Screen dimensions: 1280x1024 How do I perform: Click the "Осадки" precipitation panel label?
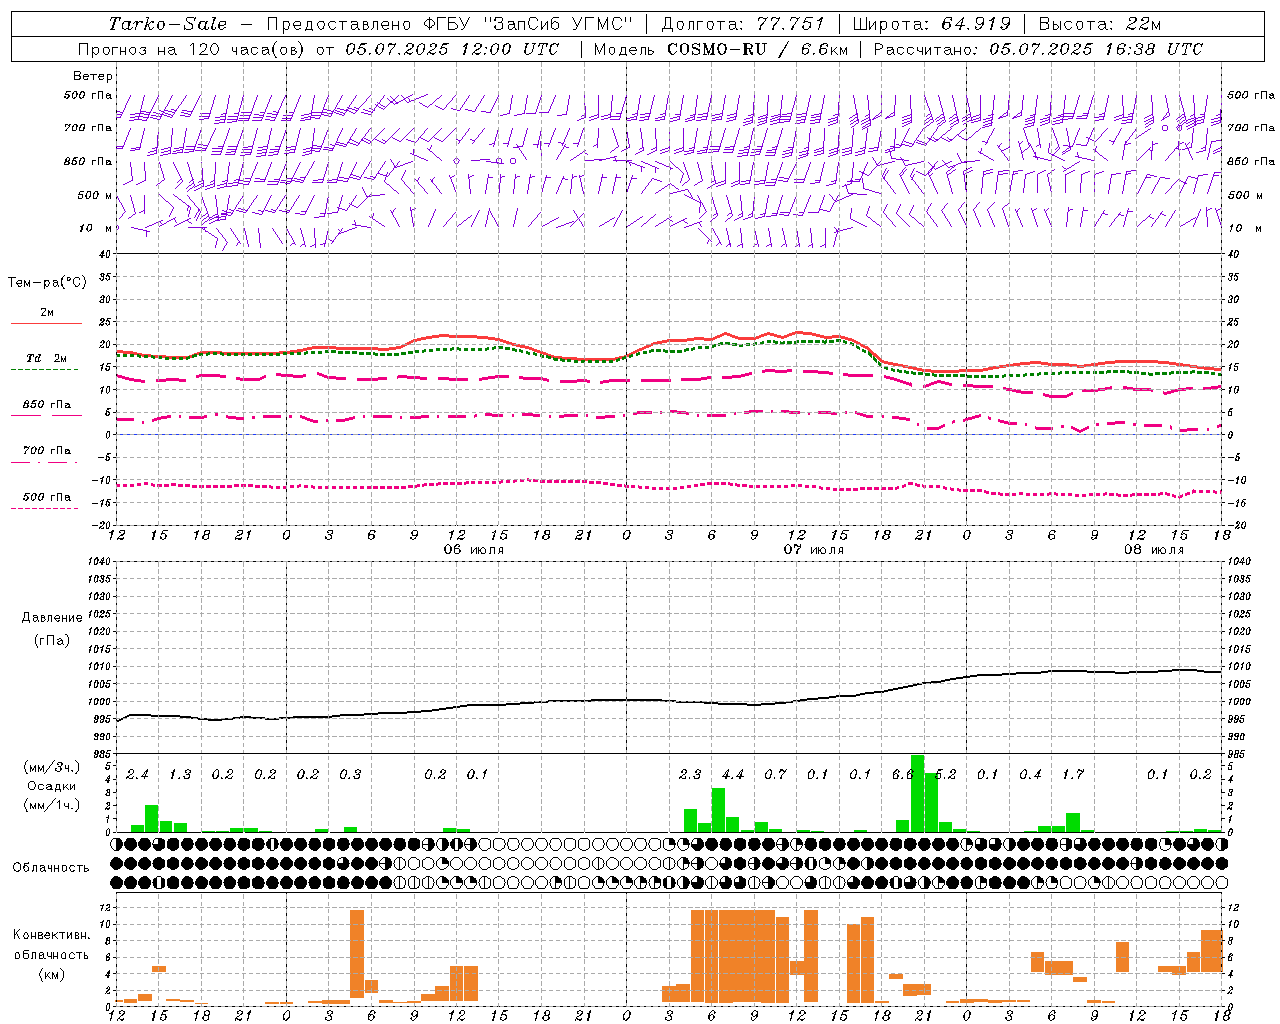point(51,787)
